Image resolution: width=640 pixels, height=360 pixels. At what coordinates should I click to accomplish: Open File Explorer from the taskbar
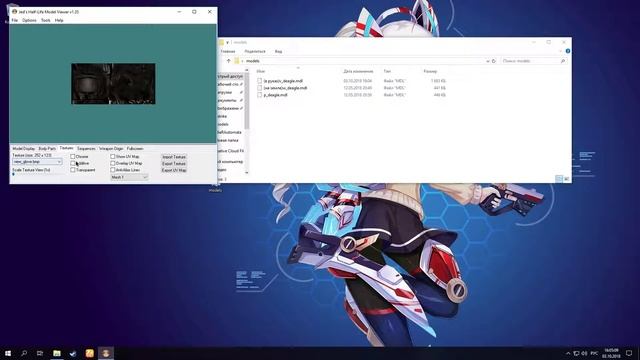coord(57,353)
